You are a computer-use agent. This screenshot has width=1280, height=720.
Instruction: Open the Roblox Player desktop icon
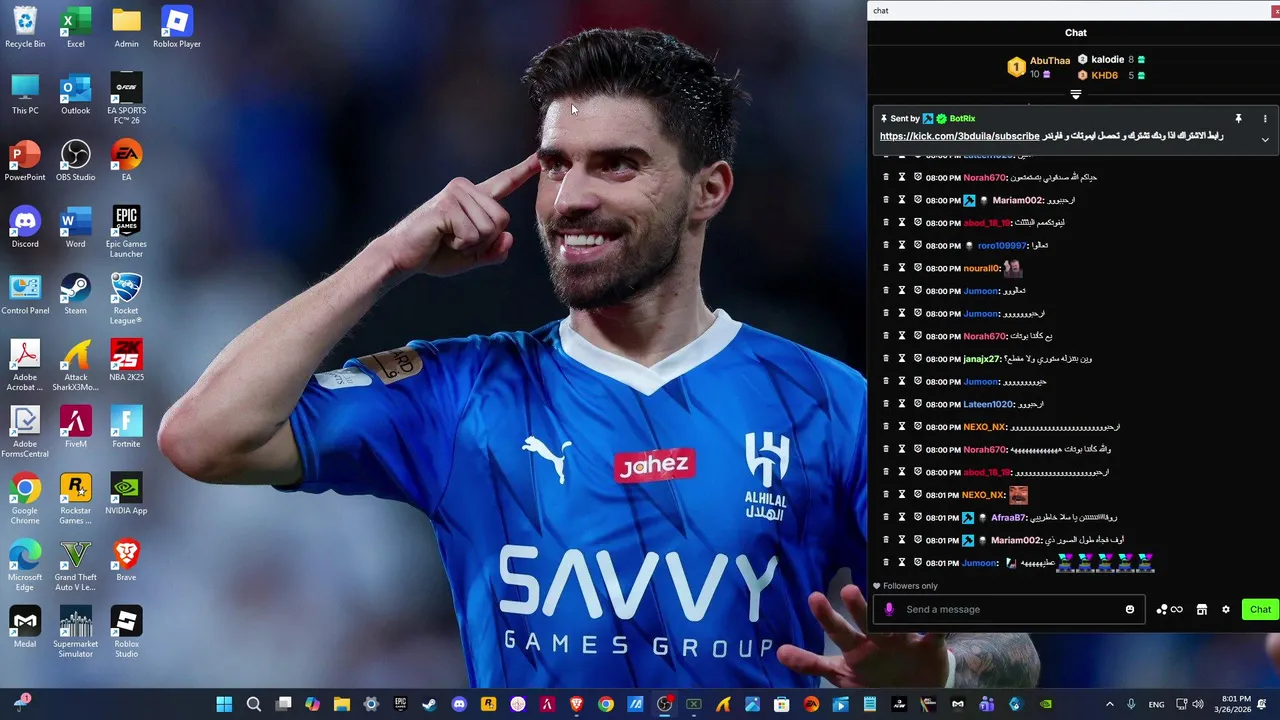point(177,27)
